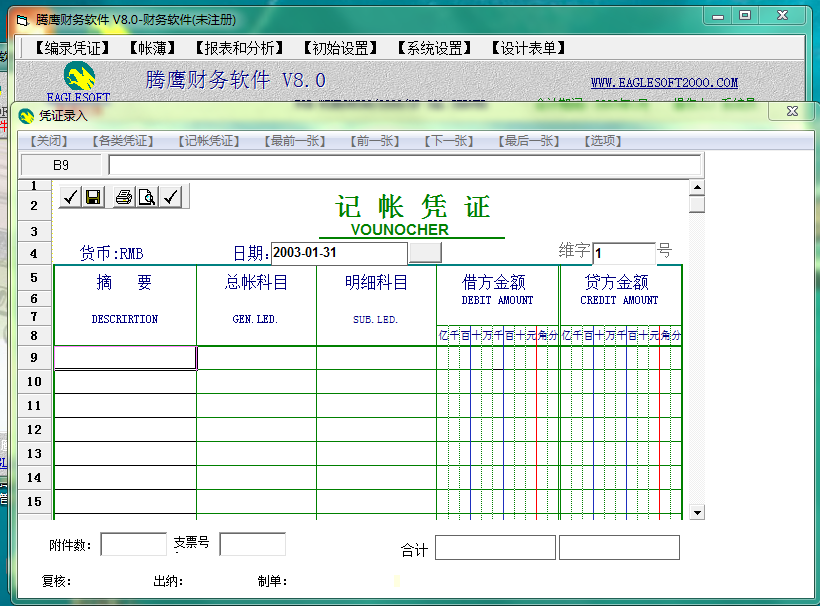Select the 摘要 description cell in row 12
The width and height of the screenshot is (820, 606).
pyautogui.click(x=126, y=430)
